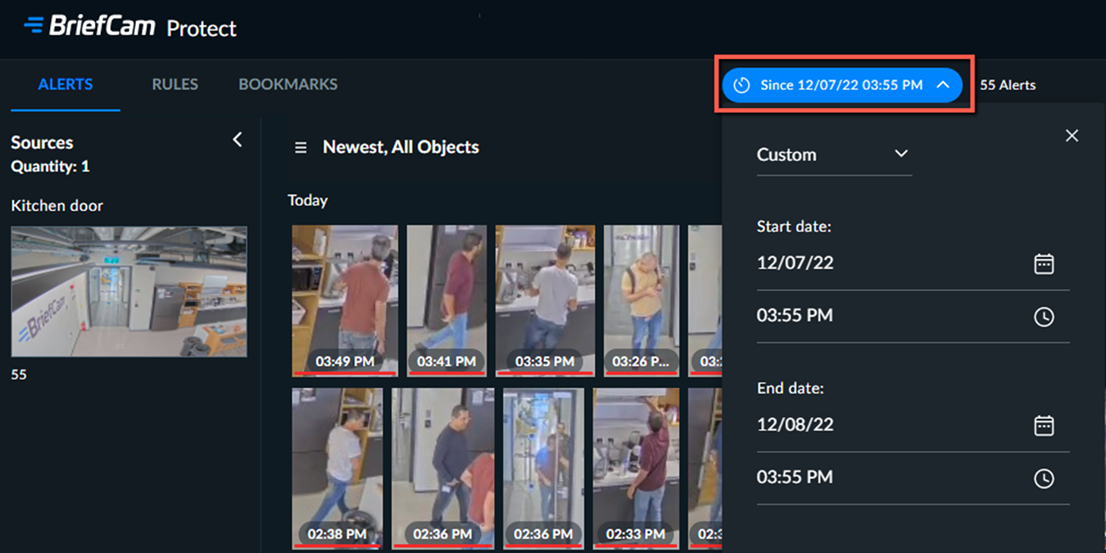The image size is (1106, 553).
Task: Open the Custom range dropdown
Action: click(x=834, y=154)
